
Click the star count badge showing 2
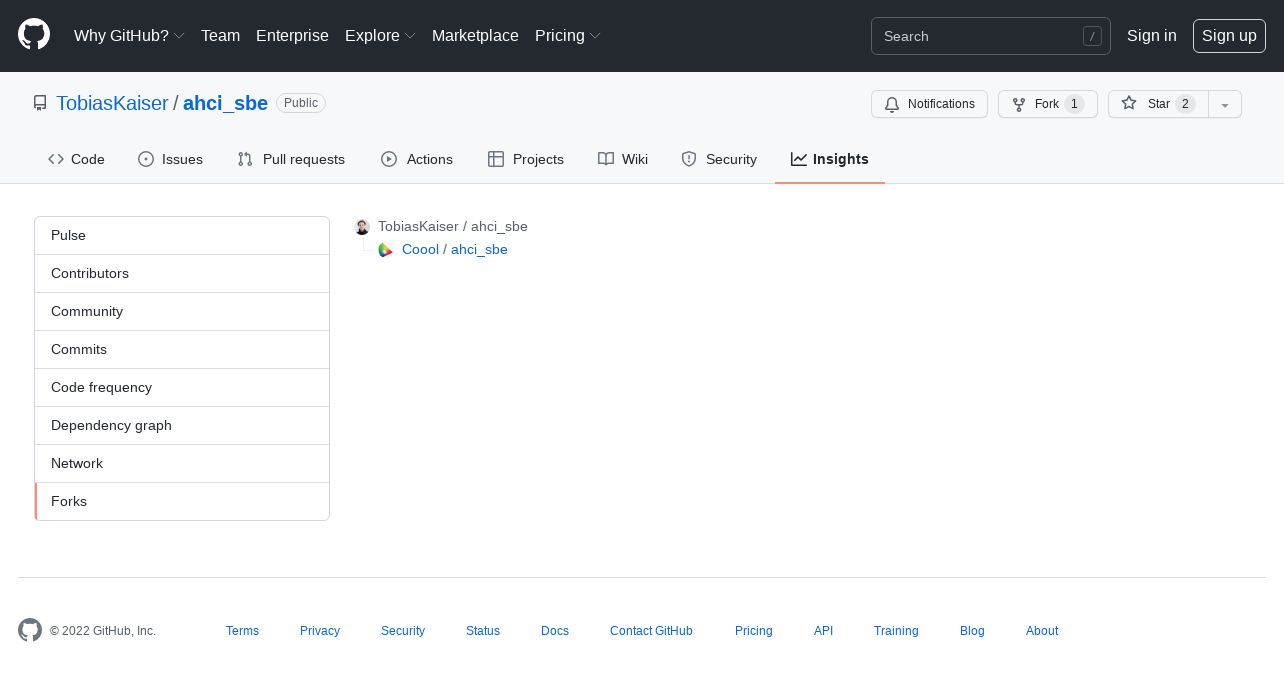coord(1185,104)
